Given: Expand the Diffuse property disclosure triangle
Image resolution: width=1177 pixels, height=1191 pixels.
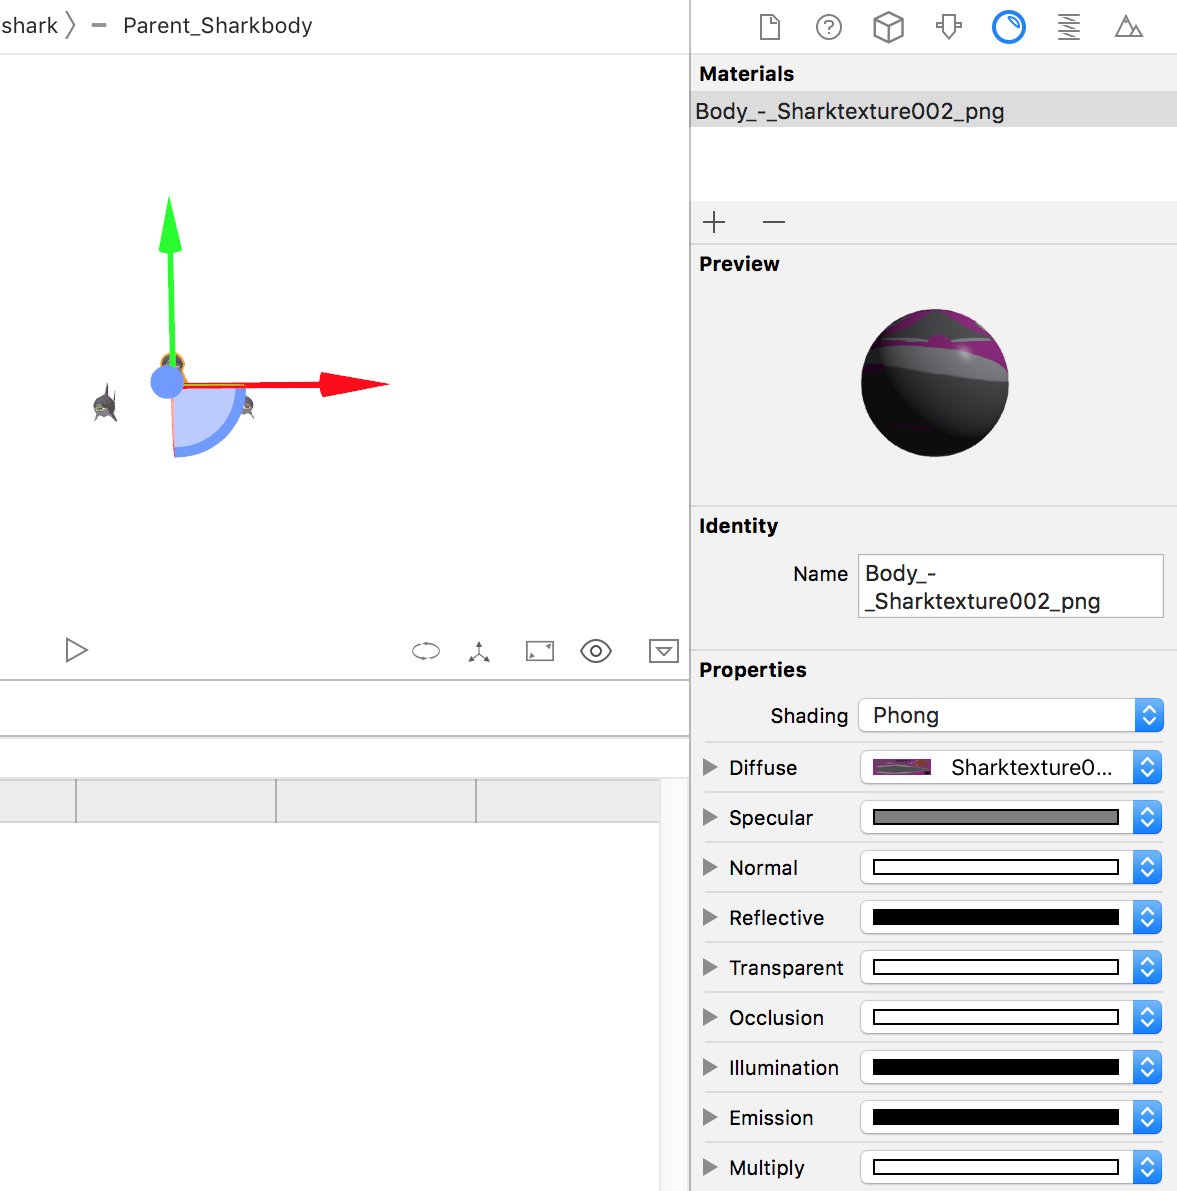Looking at the screenshot, I should click(x=710, y=767).
